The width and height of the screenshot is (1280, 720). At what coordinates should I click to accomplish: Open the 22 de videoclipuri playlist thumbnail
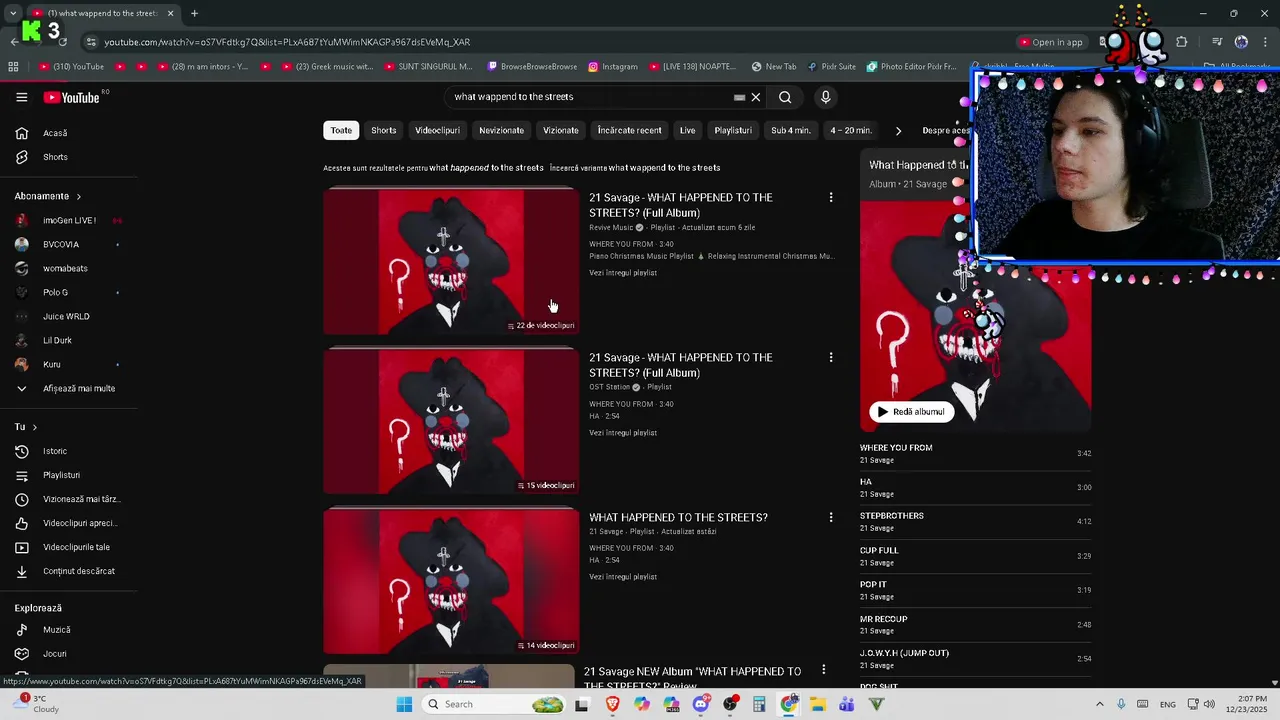(450, 260)
